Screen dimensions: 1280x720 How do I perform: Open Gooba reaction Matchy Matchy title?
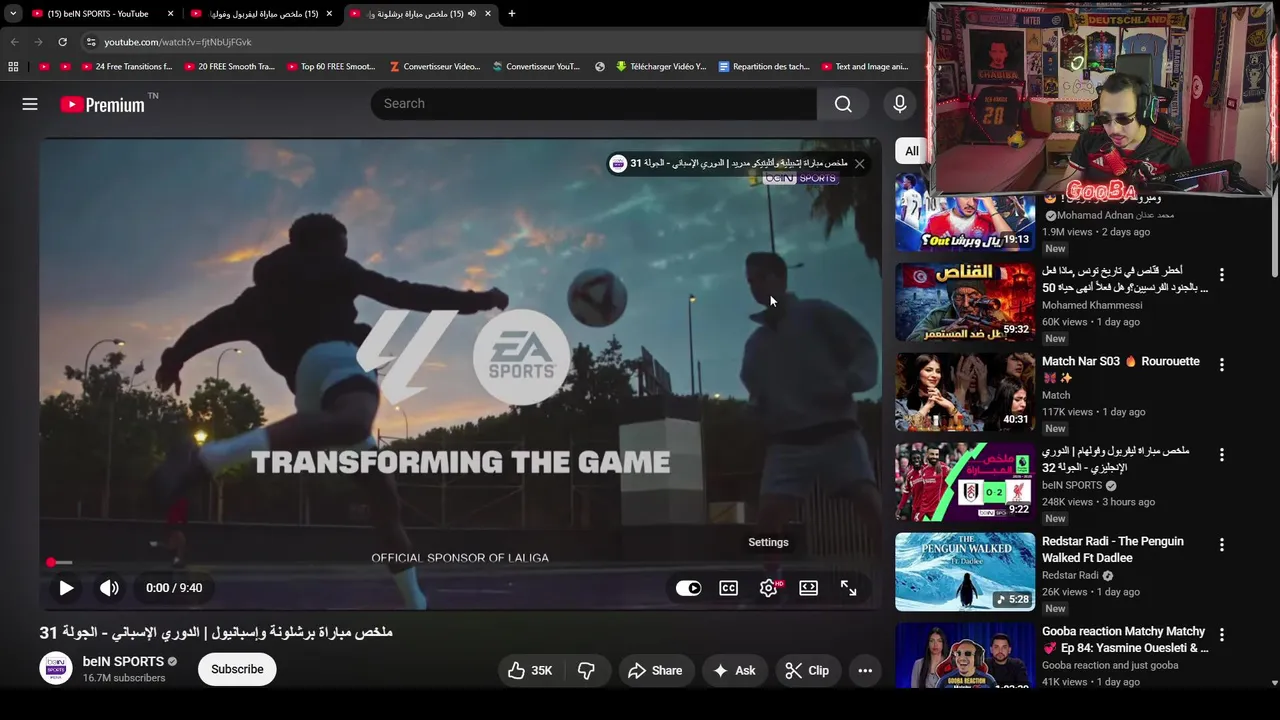click(1125, 640)
